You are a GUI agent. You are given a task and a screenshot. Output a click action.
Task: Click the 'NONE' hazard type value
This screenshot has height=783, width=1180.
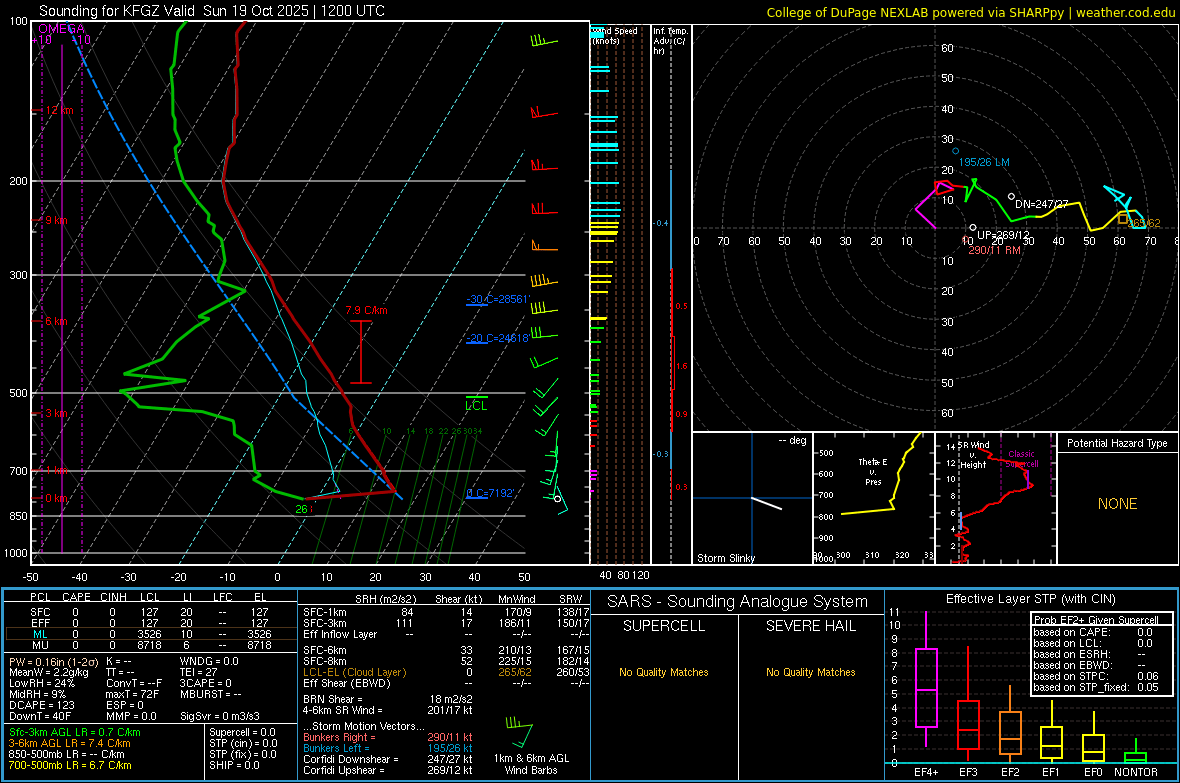click(x=1118, y=504)
